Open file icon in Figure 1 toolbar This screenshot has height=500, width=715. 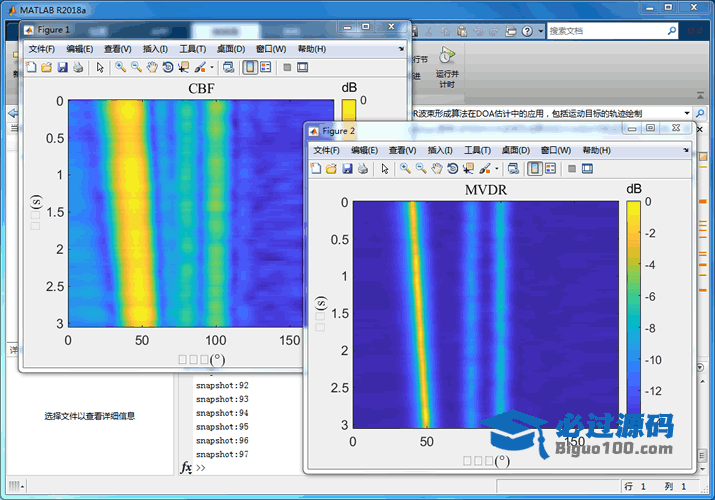46,67
